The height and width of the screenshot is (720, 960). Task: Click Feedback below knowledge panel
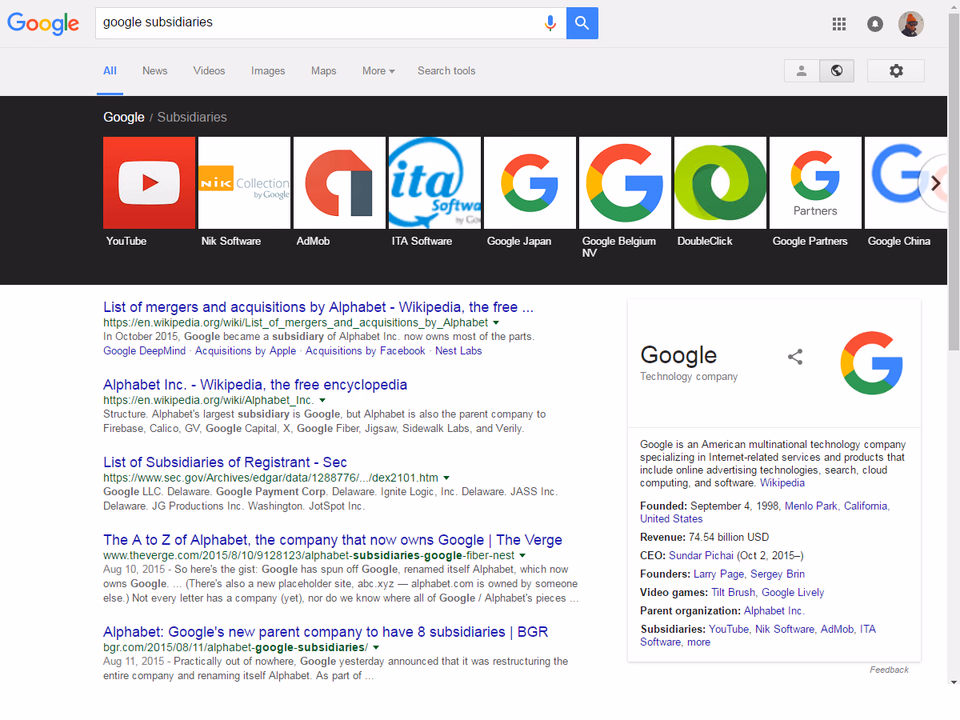coord(889,670)
